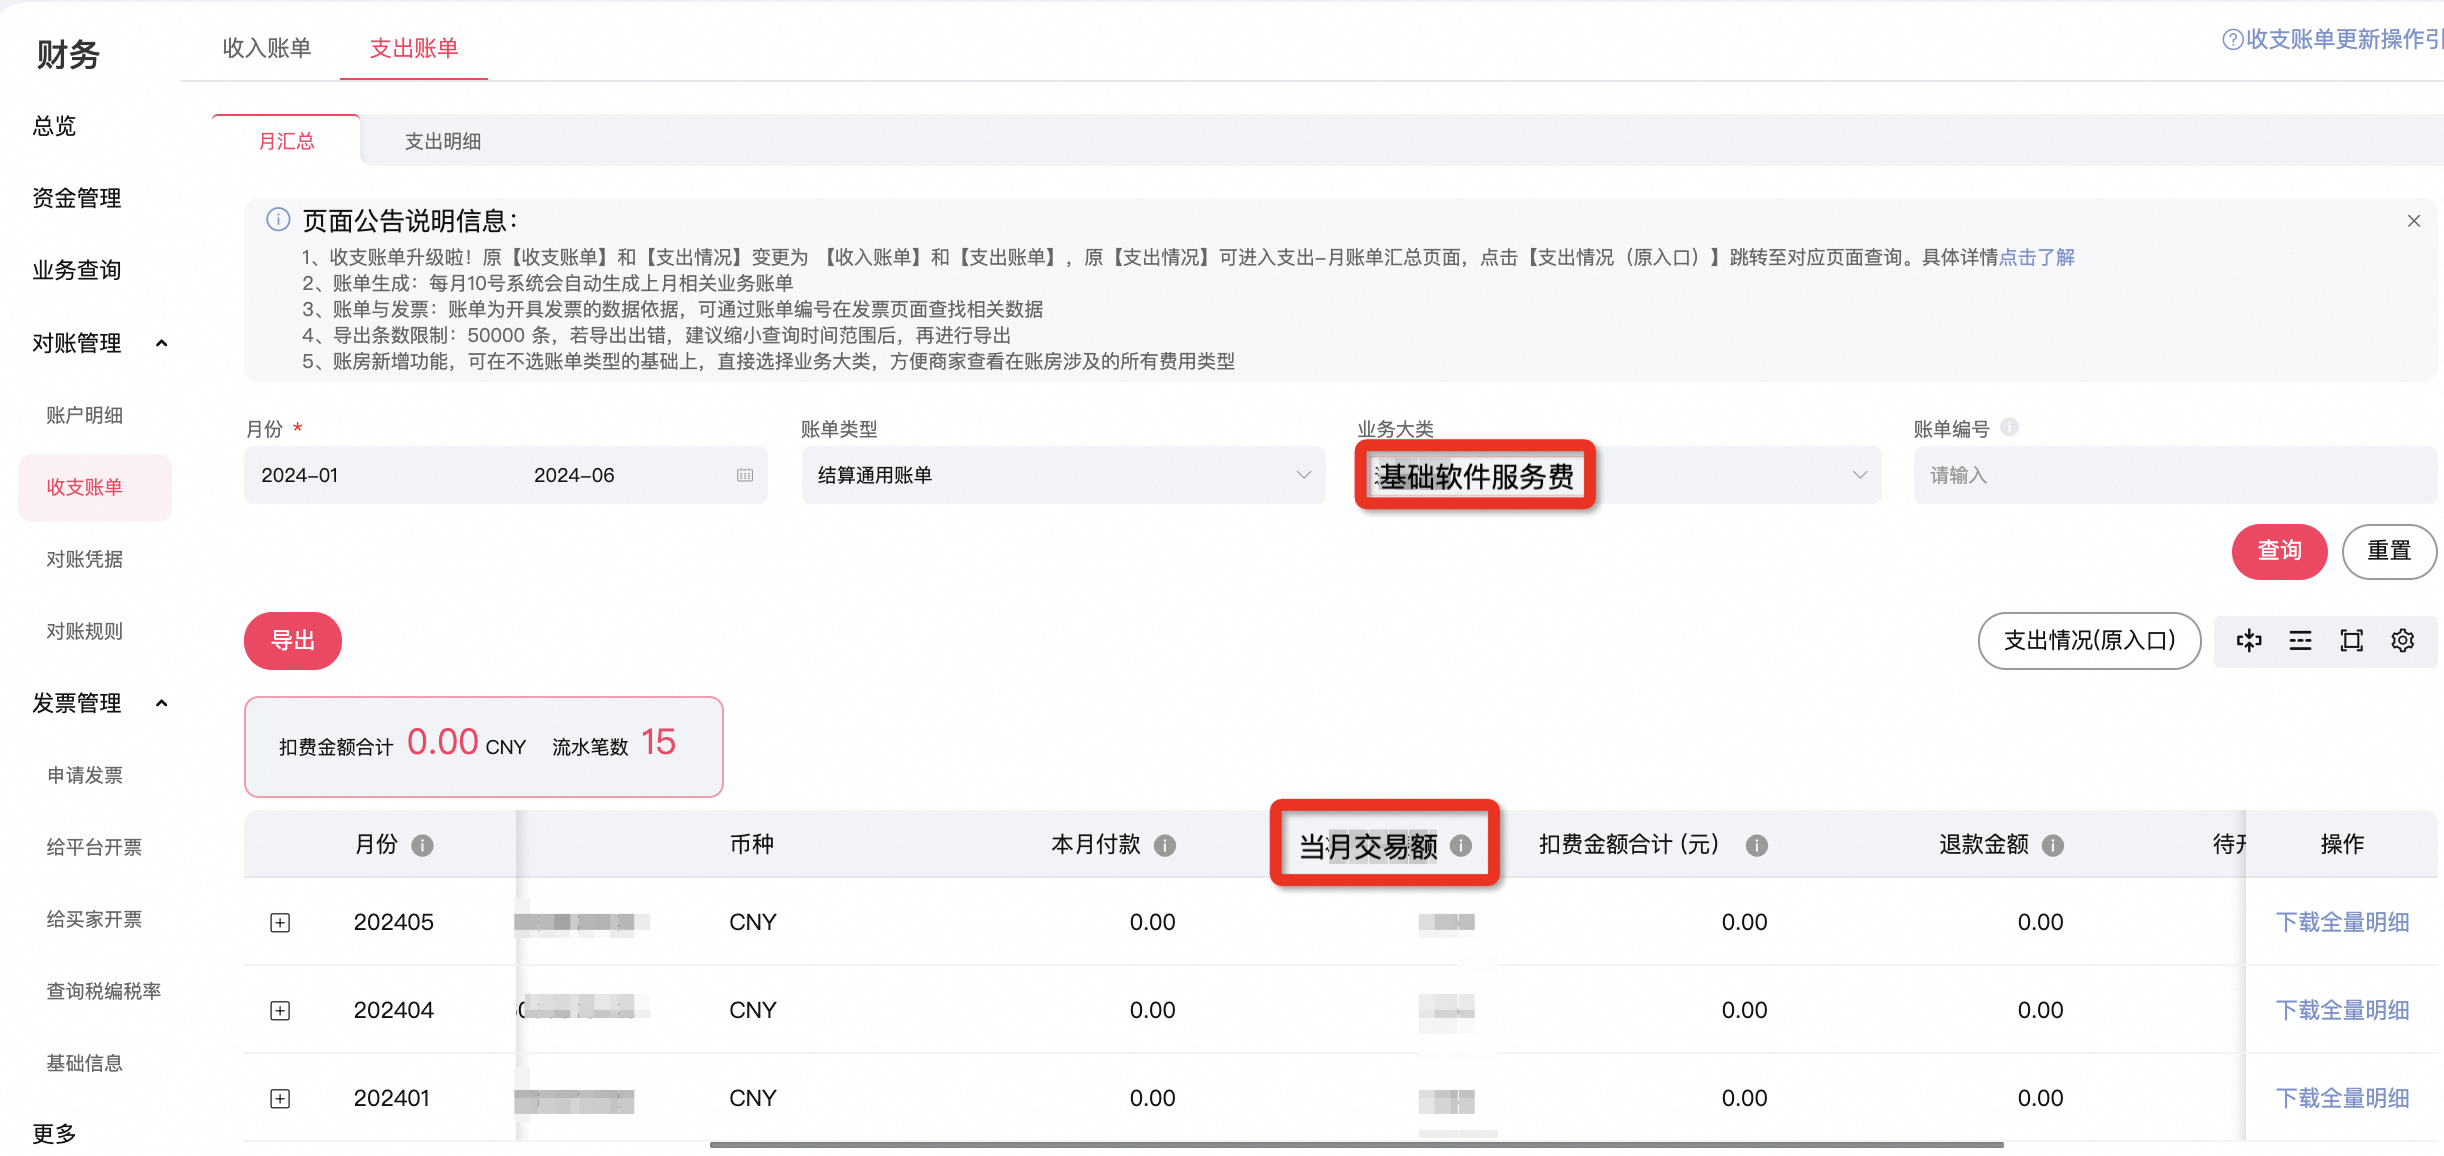Collapse the 发票管理 sidebar section
Screen dimensions: 2444x1156
161,703
